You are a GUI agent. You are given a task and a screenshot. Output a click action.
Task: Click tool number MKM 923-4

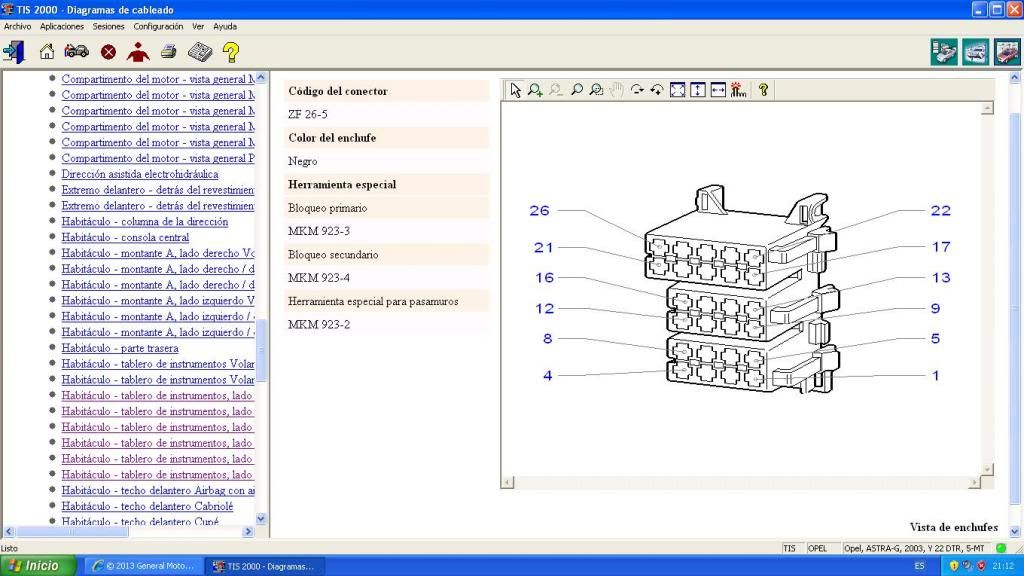tap(319, 278)
